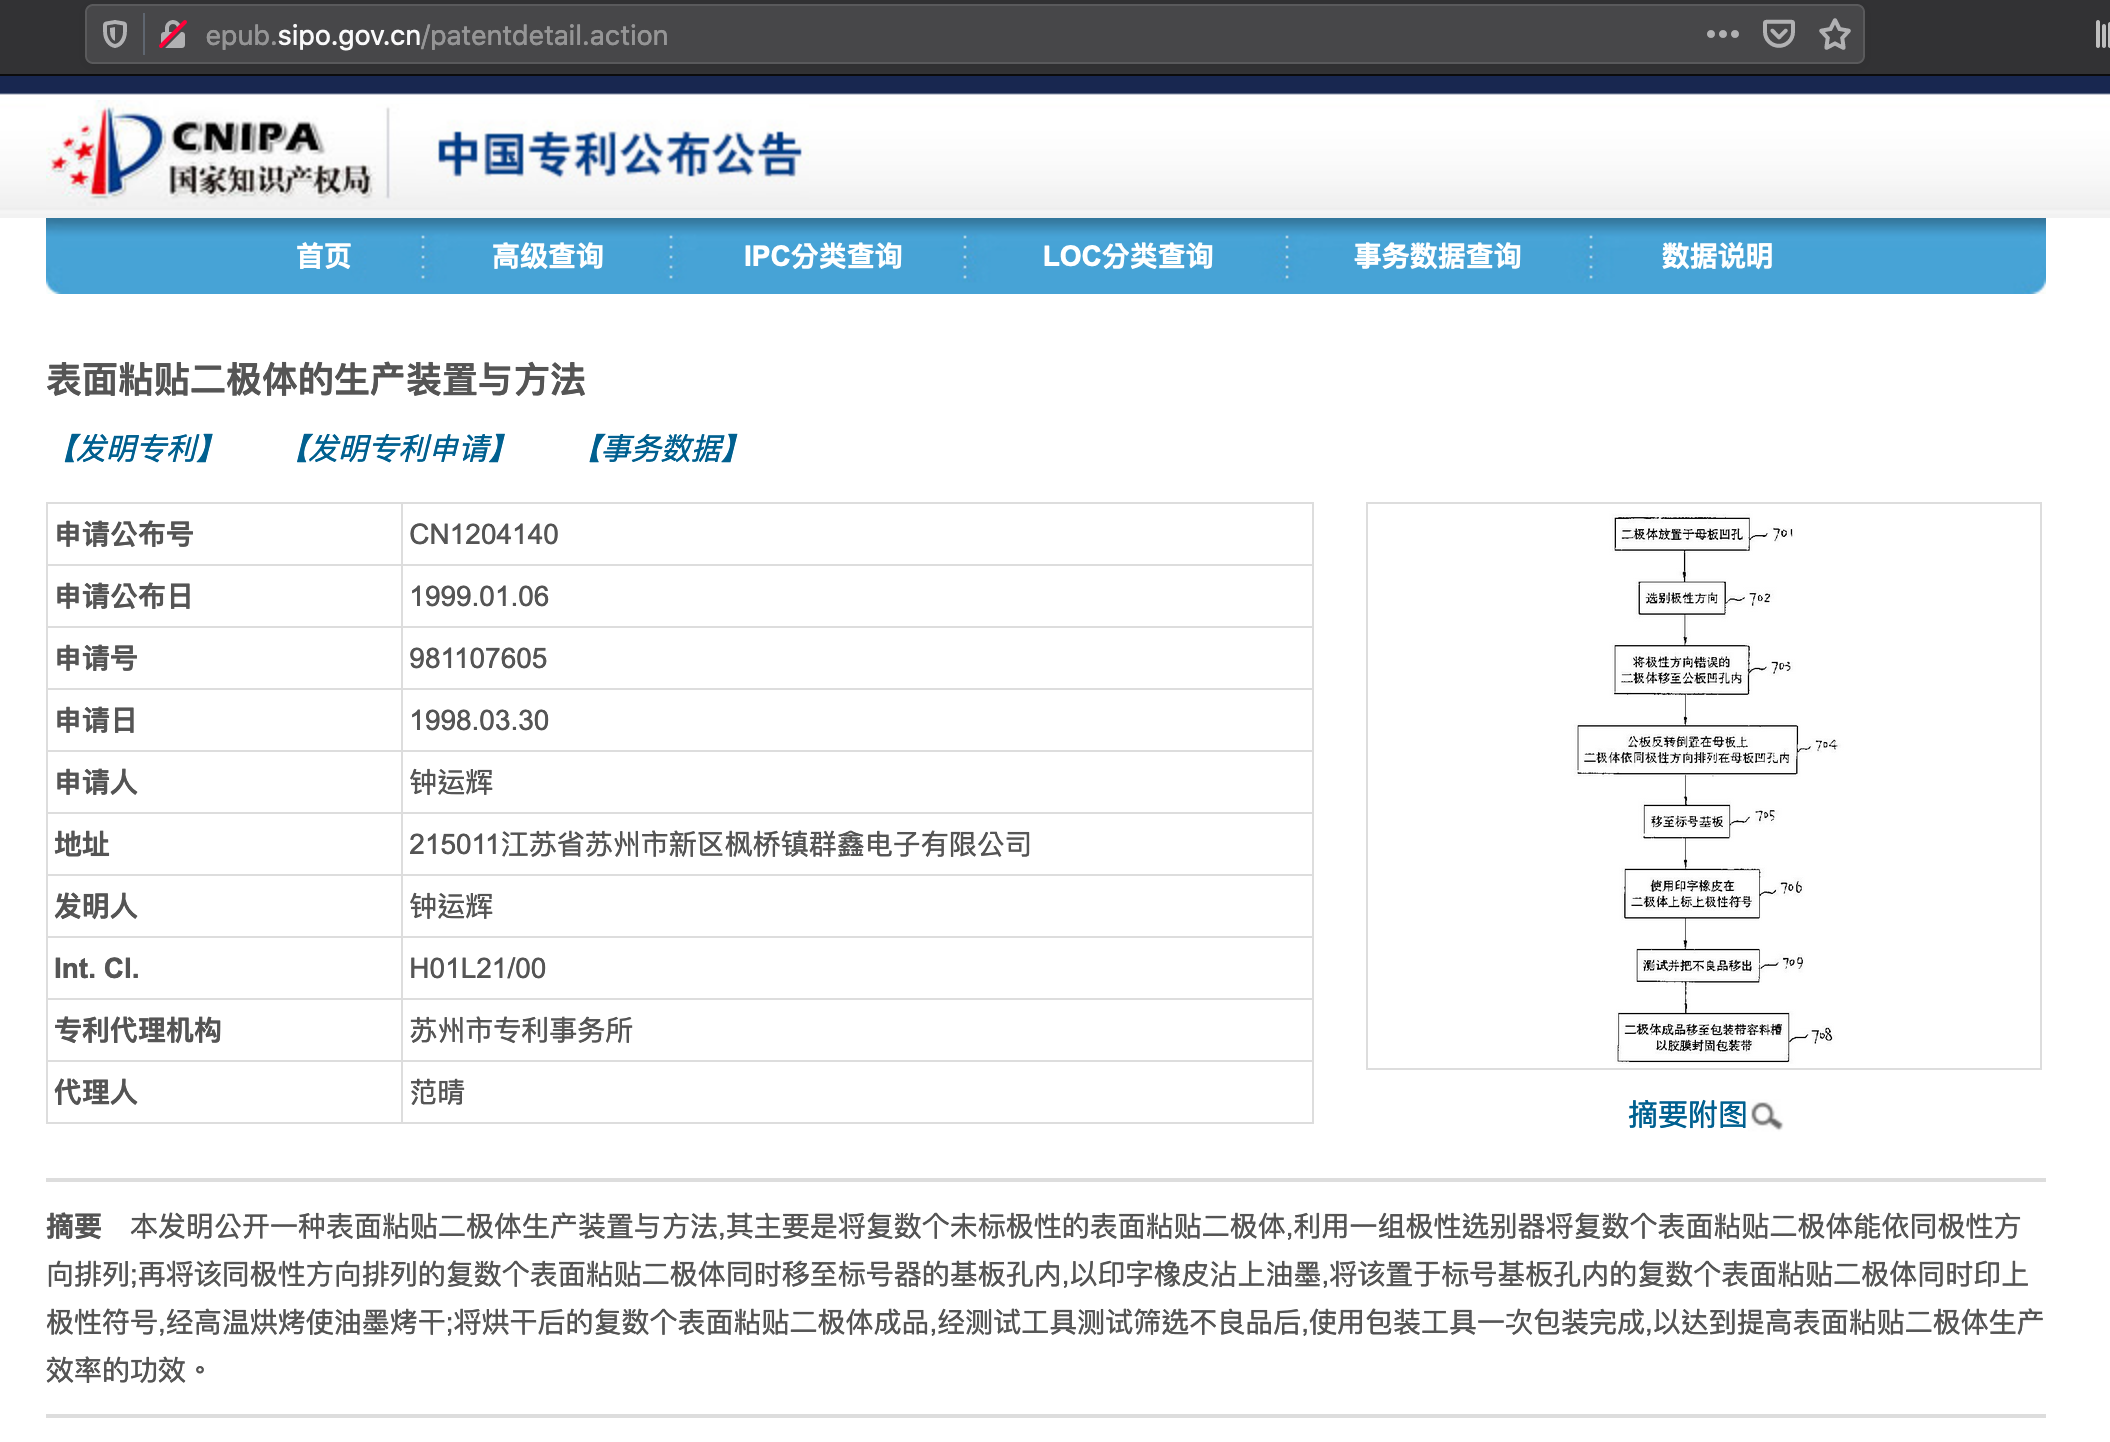Click the tracking protection shield icon
This screenshot has height=1442, width=2110.
coord(115,35)
